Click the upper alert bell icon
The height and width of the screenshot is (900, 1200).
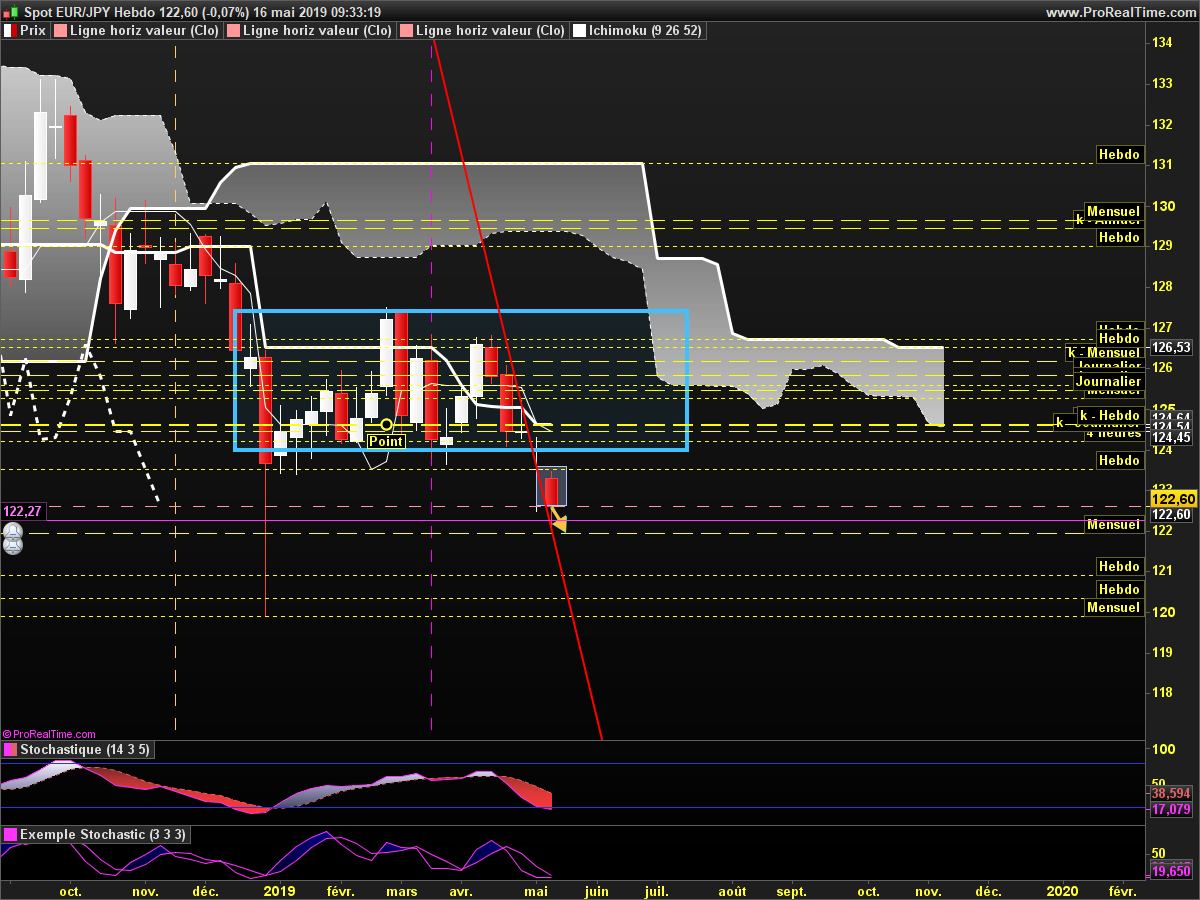12,530
